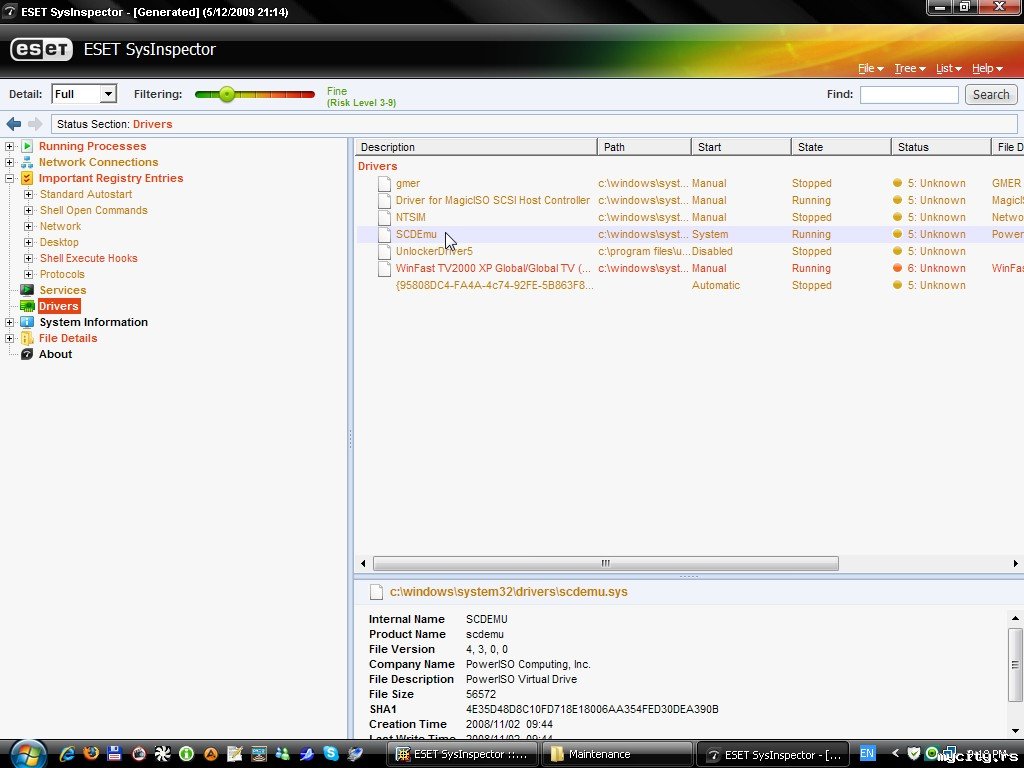Click the Network Connections tree icon
The image size is (1024, 768).
click(x=27, y=162)
